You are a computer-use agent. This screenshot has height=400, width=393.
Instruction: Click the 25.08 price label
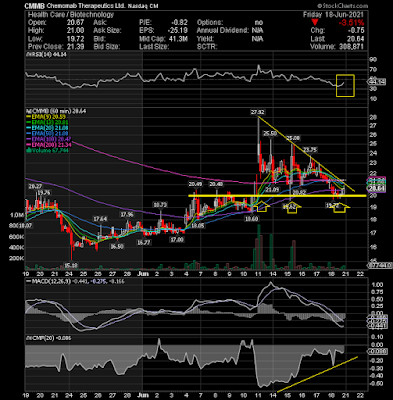coord(293,138)
